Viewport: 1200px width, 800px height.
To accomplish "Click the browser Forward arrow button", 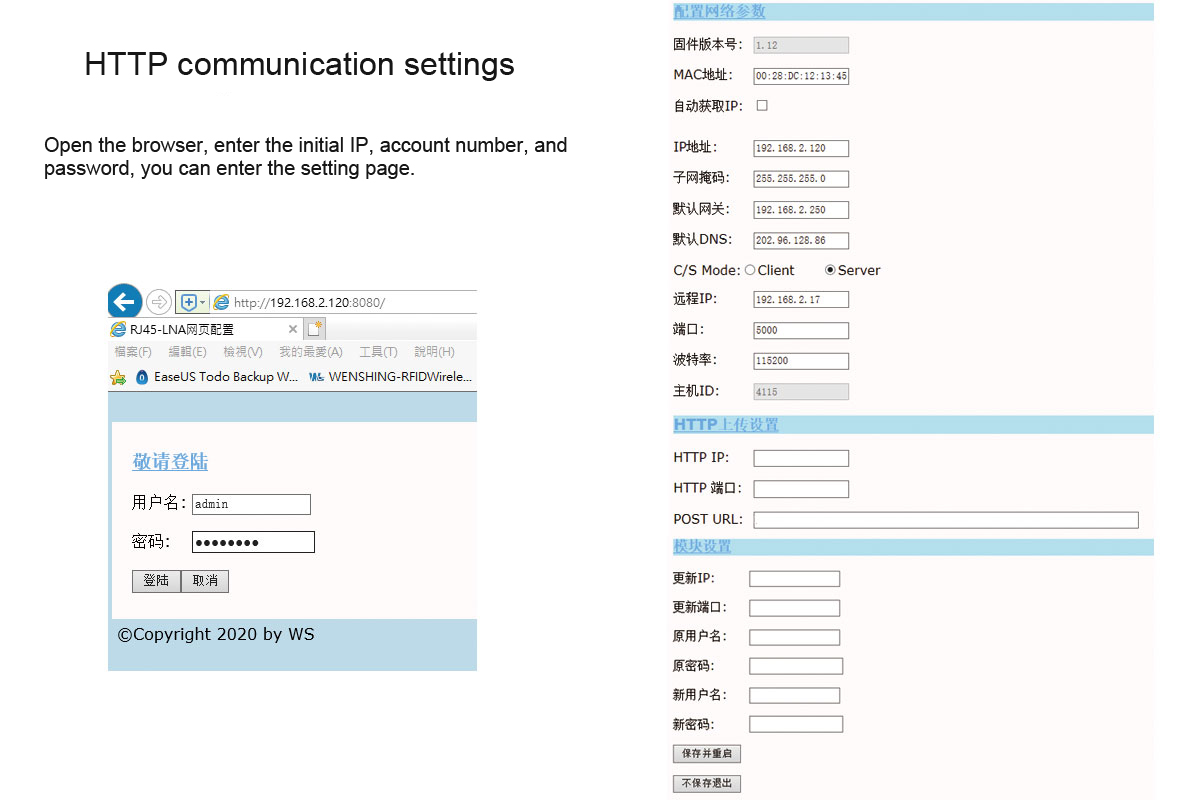I will click(158, 302).
